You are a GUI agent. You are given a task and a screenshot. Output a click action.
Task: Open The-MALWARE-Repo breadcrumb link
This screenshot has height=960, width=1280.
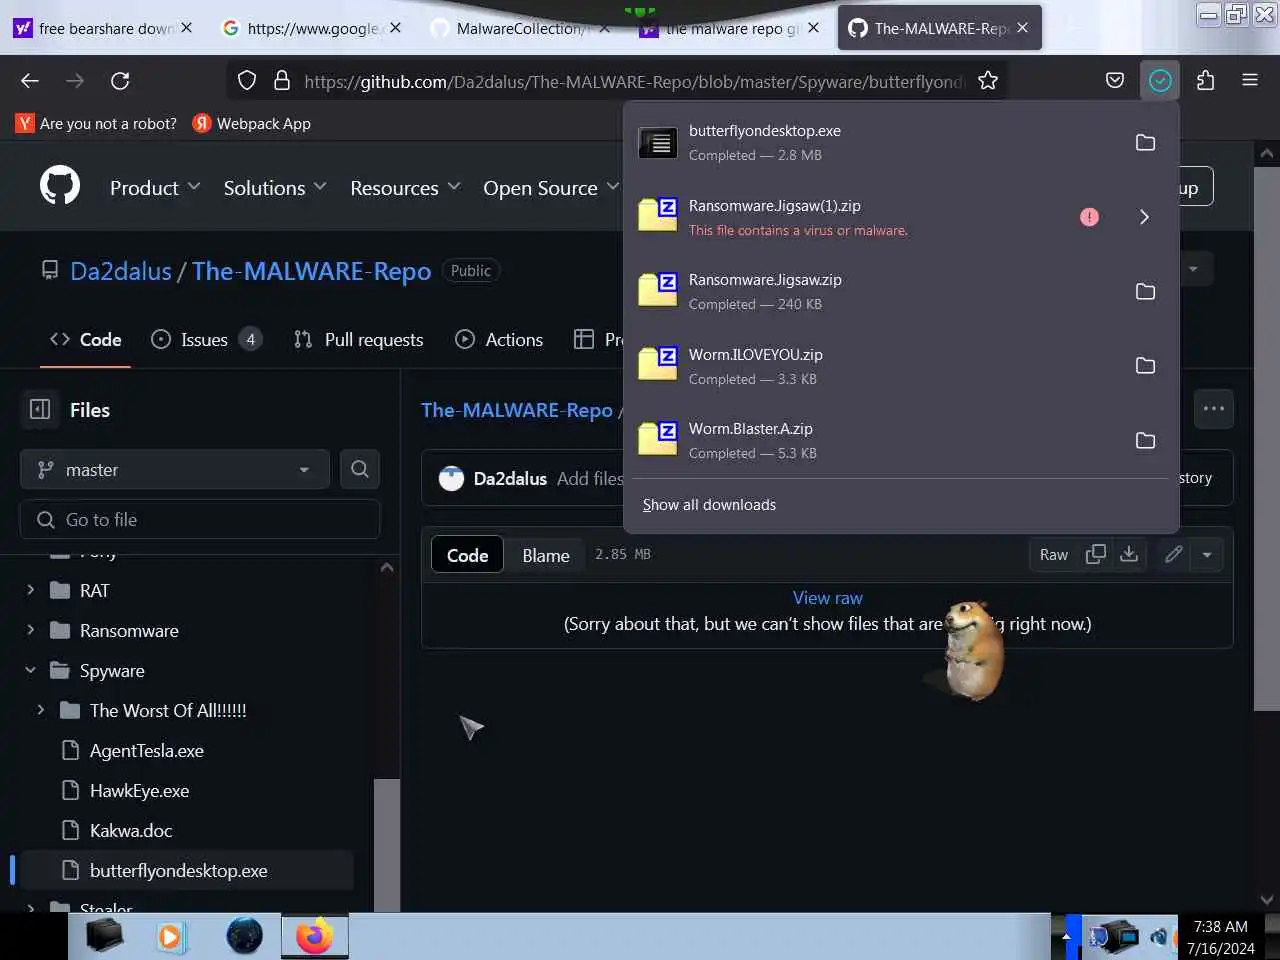pyautogui.click(x=517, y=410)
